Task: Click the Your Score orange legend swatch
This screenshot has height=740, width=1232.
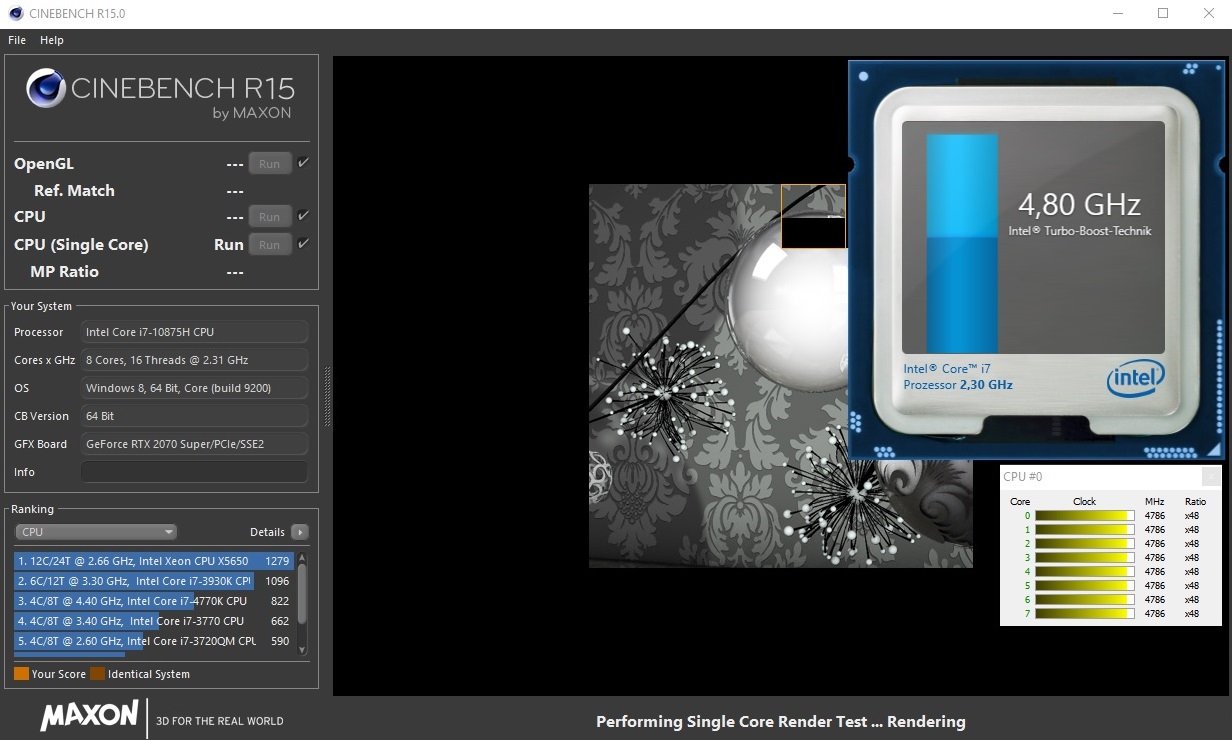Action: tap(21, 674)
